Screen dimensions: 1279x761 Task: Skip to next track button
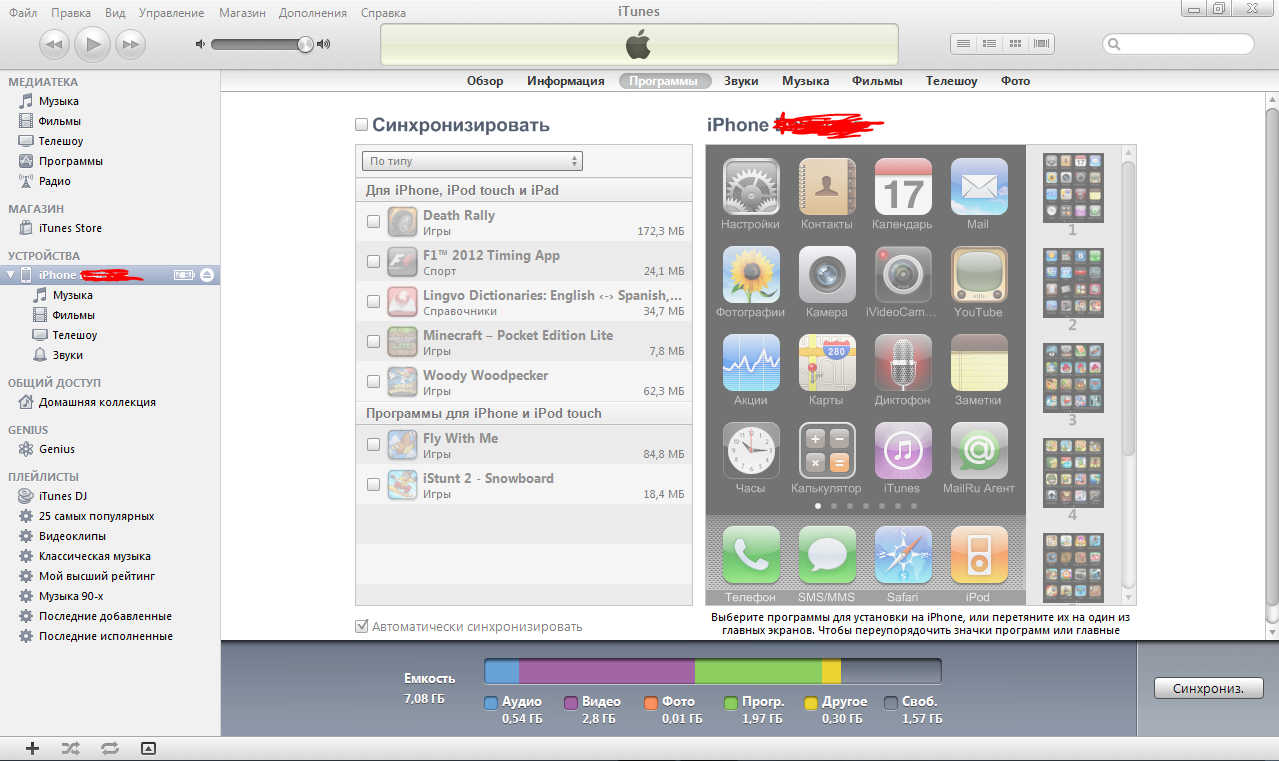pyautogui.click(x=131, y=43)
